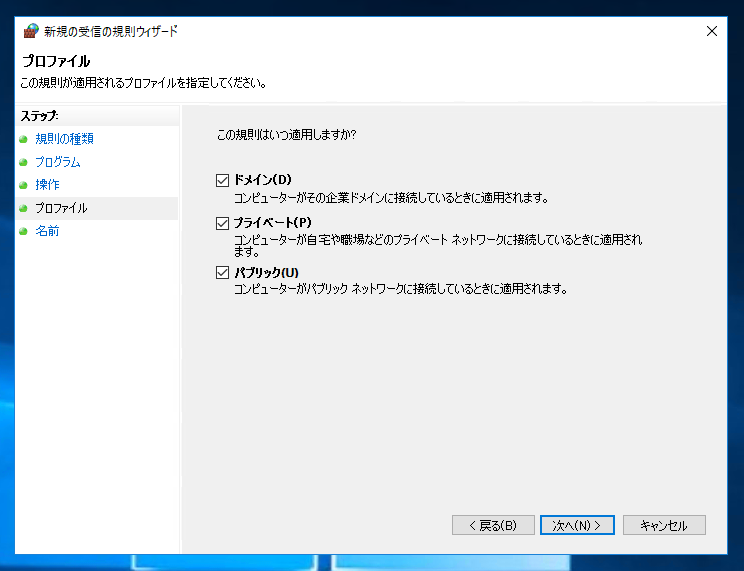The width and height of the screenshot is (744, 571).
Task: Click the パブリック network description text
Action: coord(401,289)
